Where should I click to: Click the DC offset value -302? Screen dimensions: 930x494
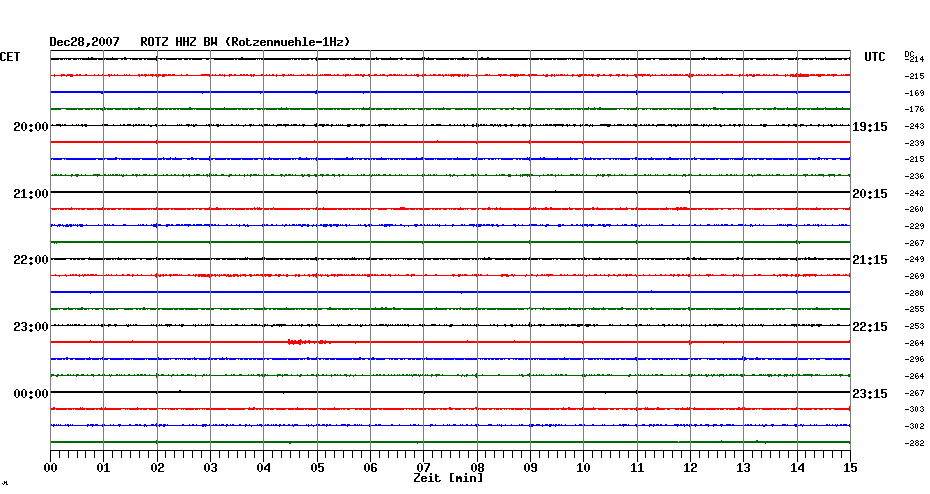click(914, 426)
